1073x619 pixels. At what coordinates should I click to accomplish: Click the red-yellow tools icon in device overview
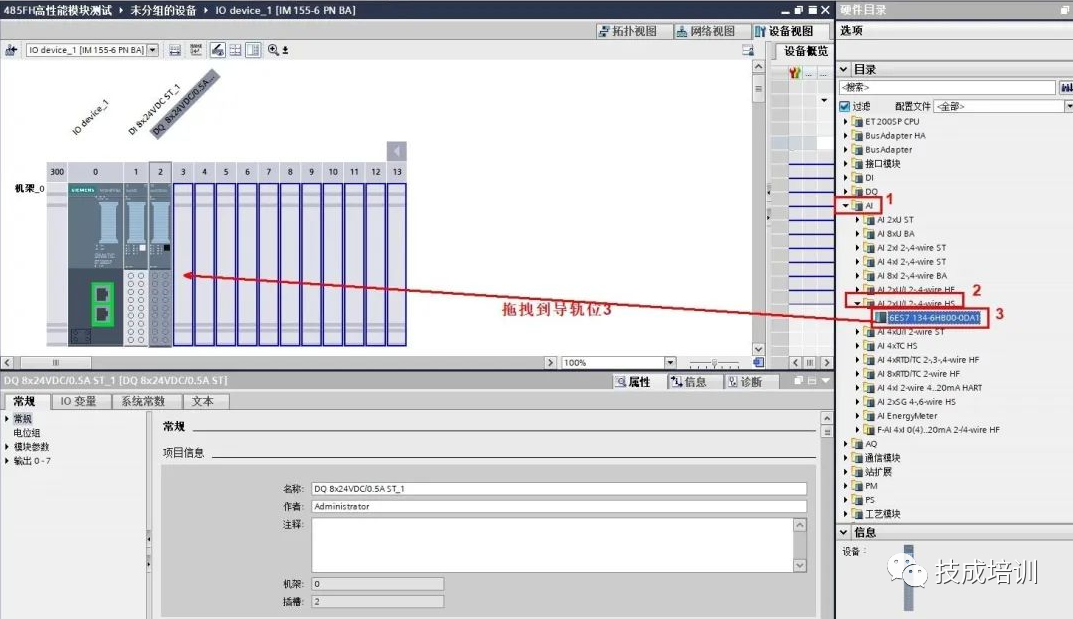(x=794, y=73)
